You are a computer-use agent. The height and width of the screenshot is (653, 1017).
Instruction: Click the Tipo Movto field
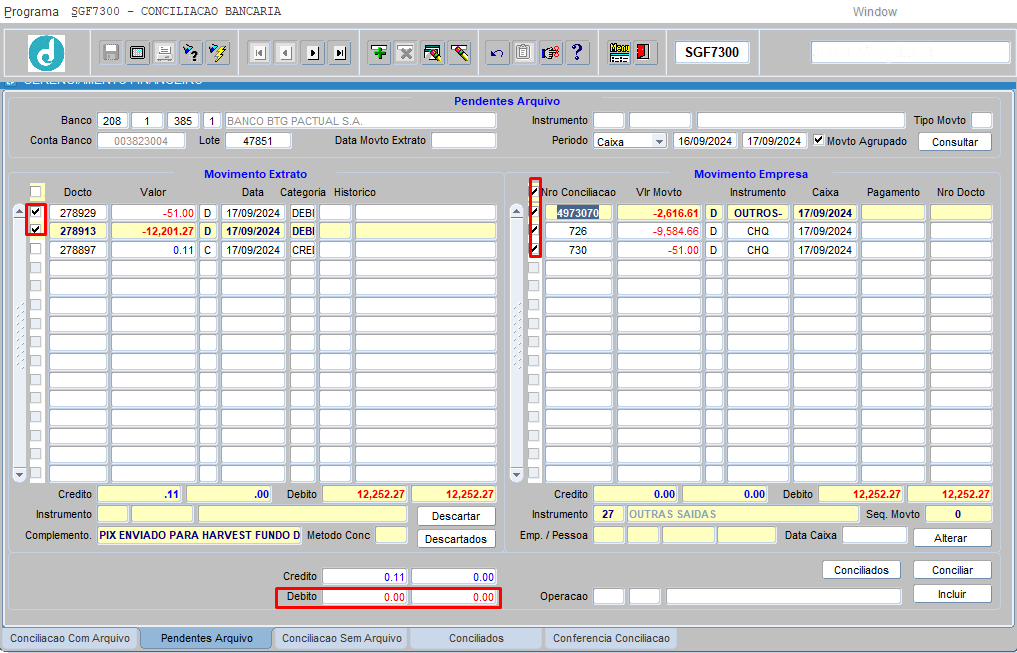coord(981,121)
